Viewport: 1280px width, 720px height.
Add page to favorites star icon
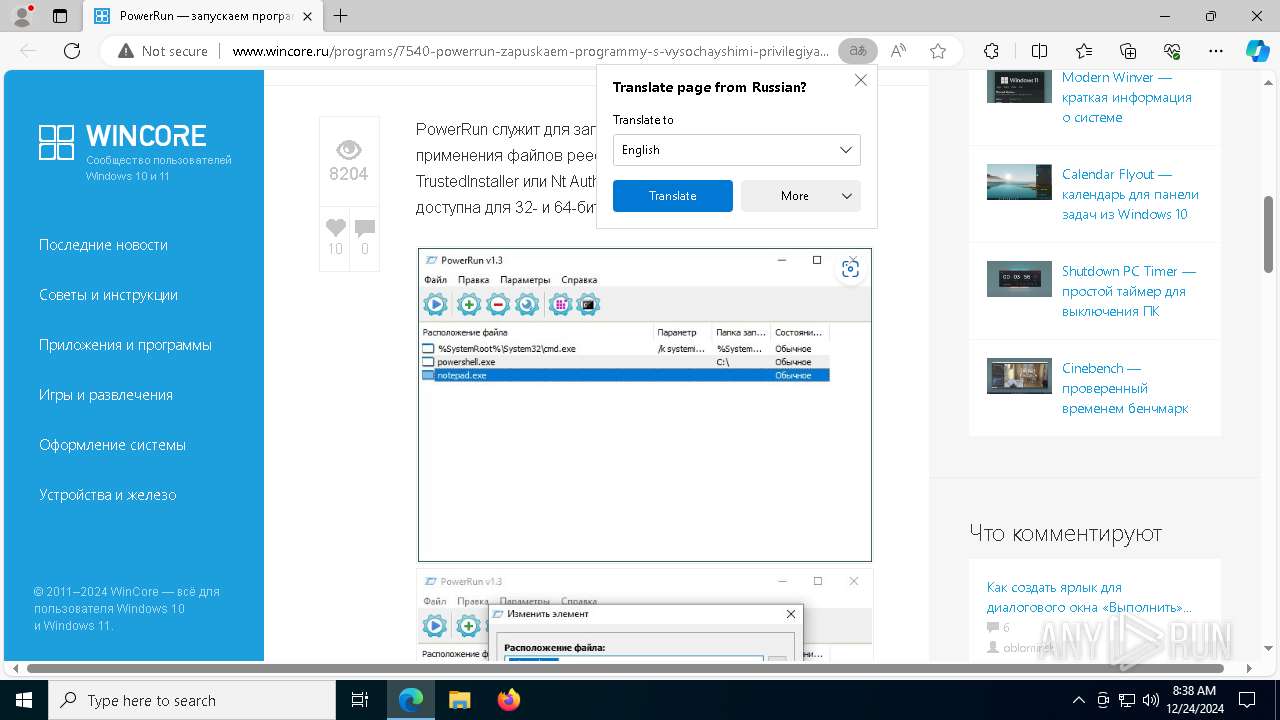click(937, 51)
